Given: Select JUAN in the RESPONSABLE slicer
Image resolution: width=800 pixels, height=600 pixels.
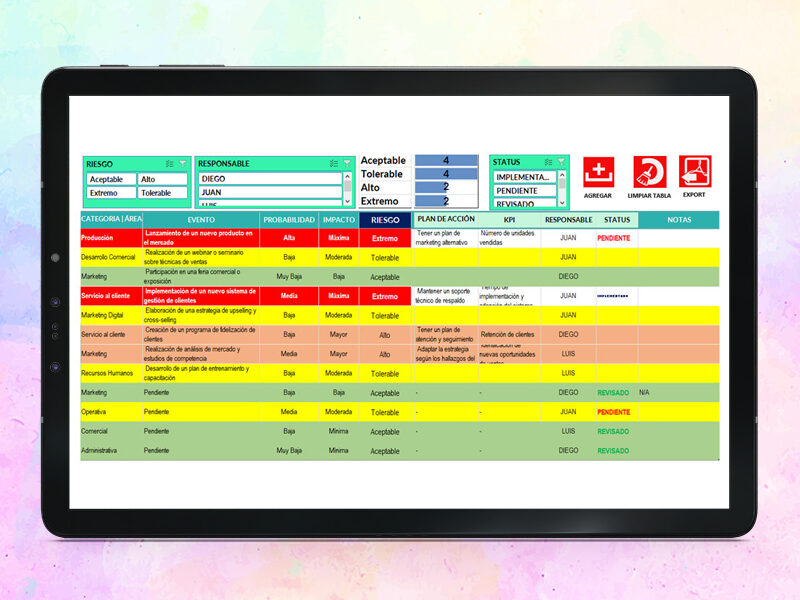Looking at the screenshot, I should coord(270,192).
